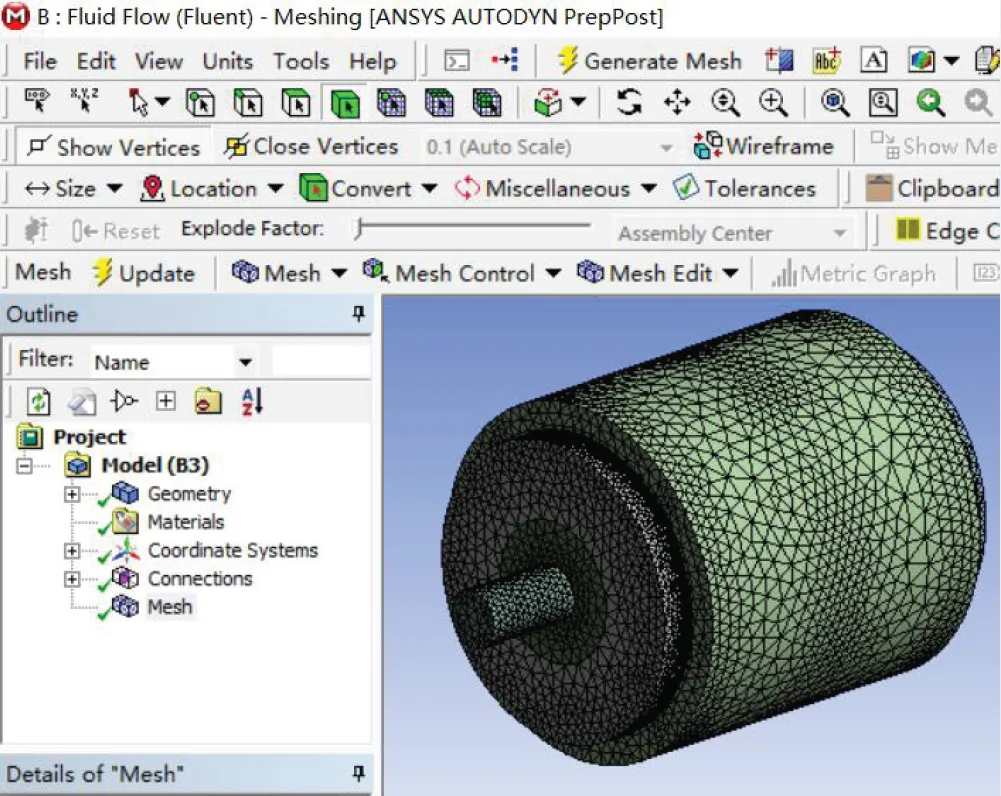This screenshot has width=1001, height=796.
Task: Click the Tolerances button
Action: point(745,189)
